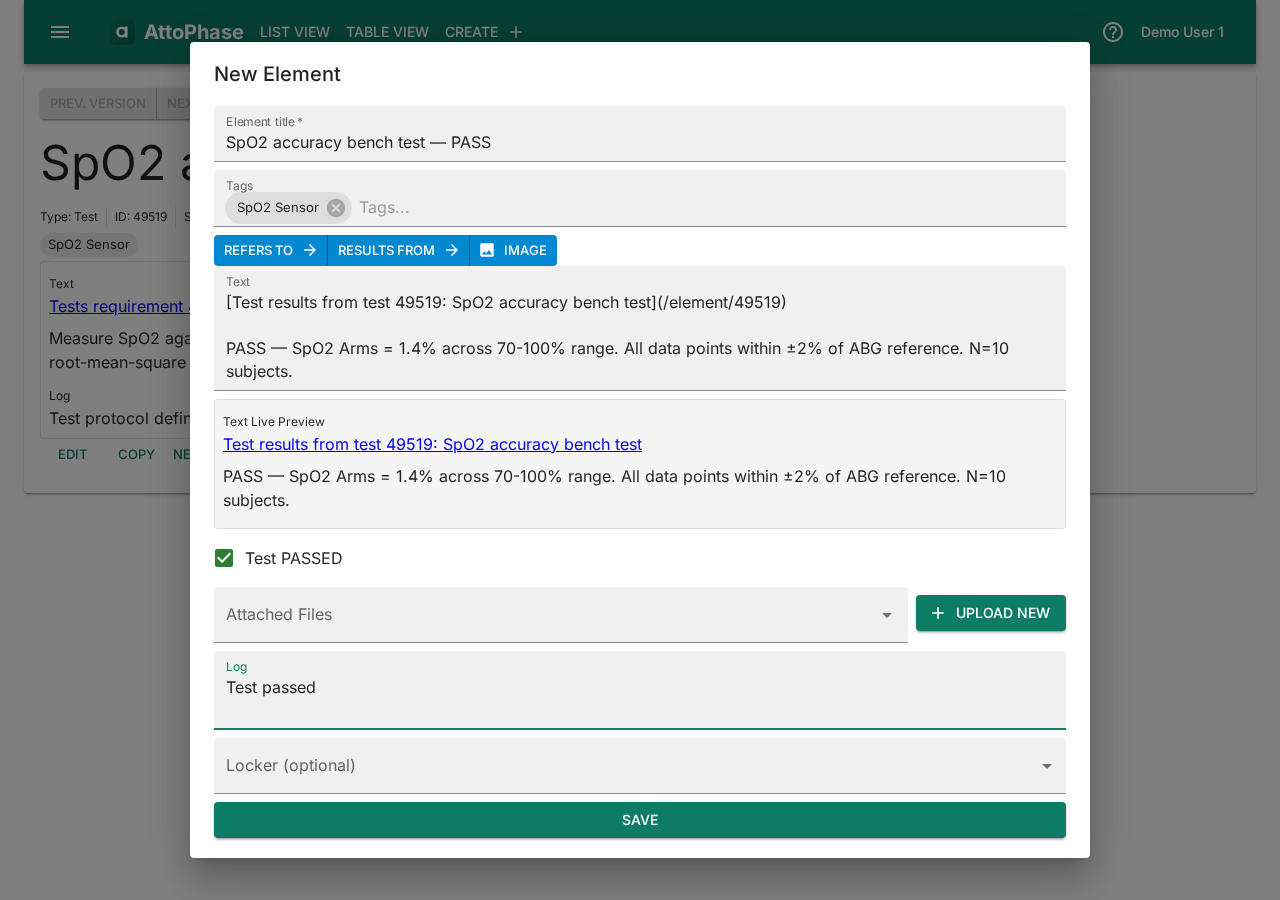Expand the Locker (optional) dropdown
The width and height of the screenshot is (1280, 900).
click(1046, 765)
